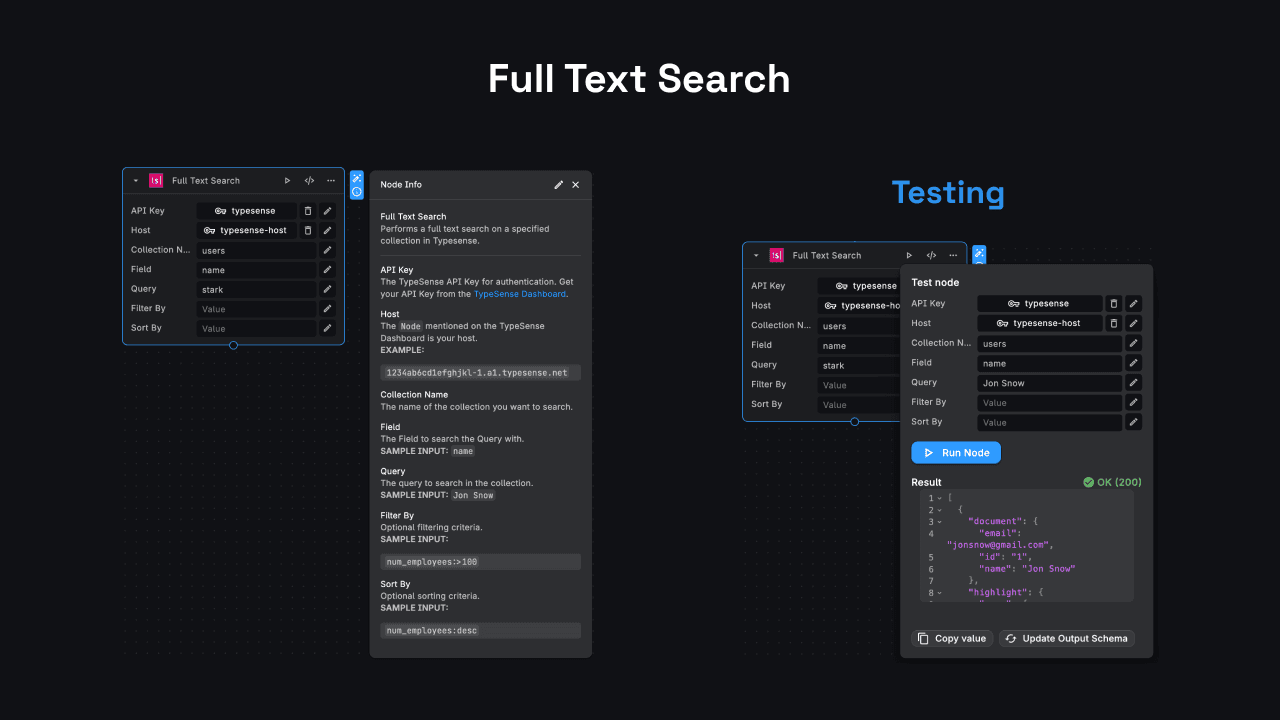Click the typesense-host chip in left node
This screenshot has width=1280, height=720.
[246, 230]
